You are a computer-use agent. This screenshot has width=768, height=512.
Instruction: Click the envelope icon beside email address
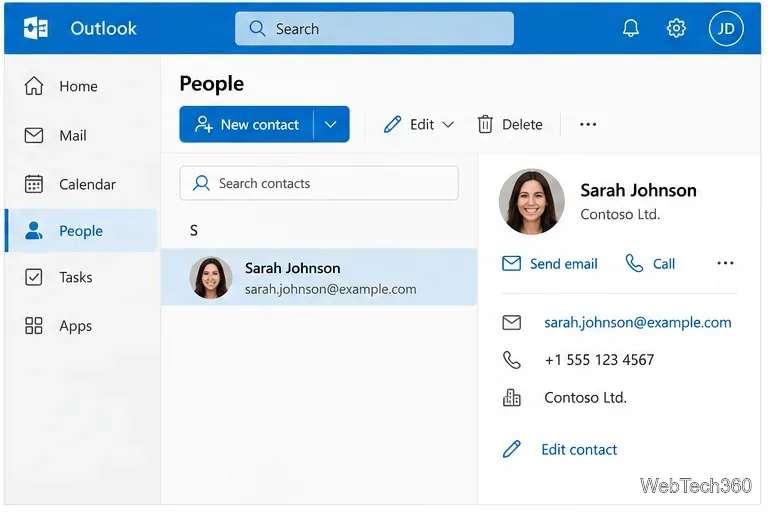(511, 322)
